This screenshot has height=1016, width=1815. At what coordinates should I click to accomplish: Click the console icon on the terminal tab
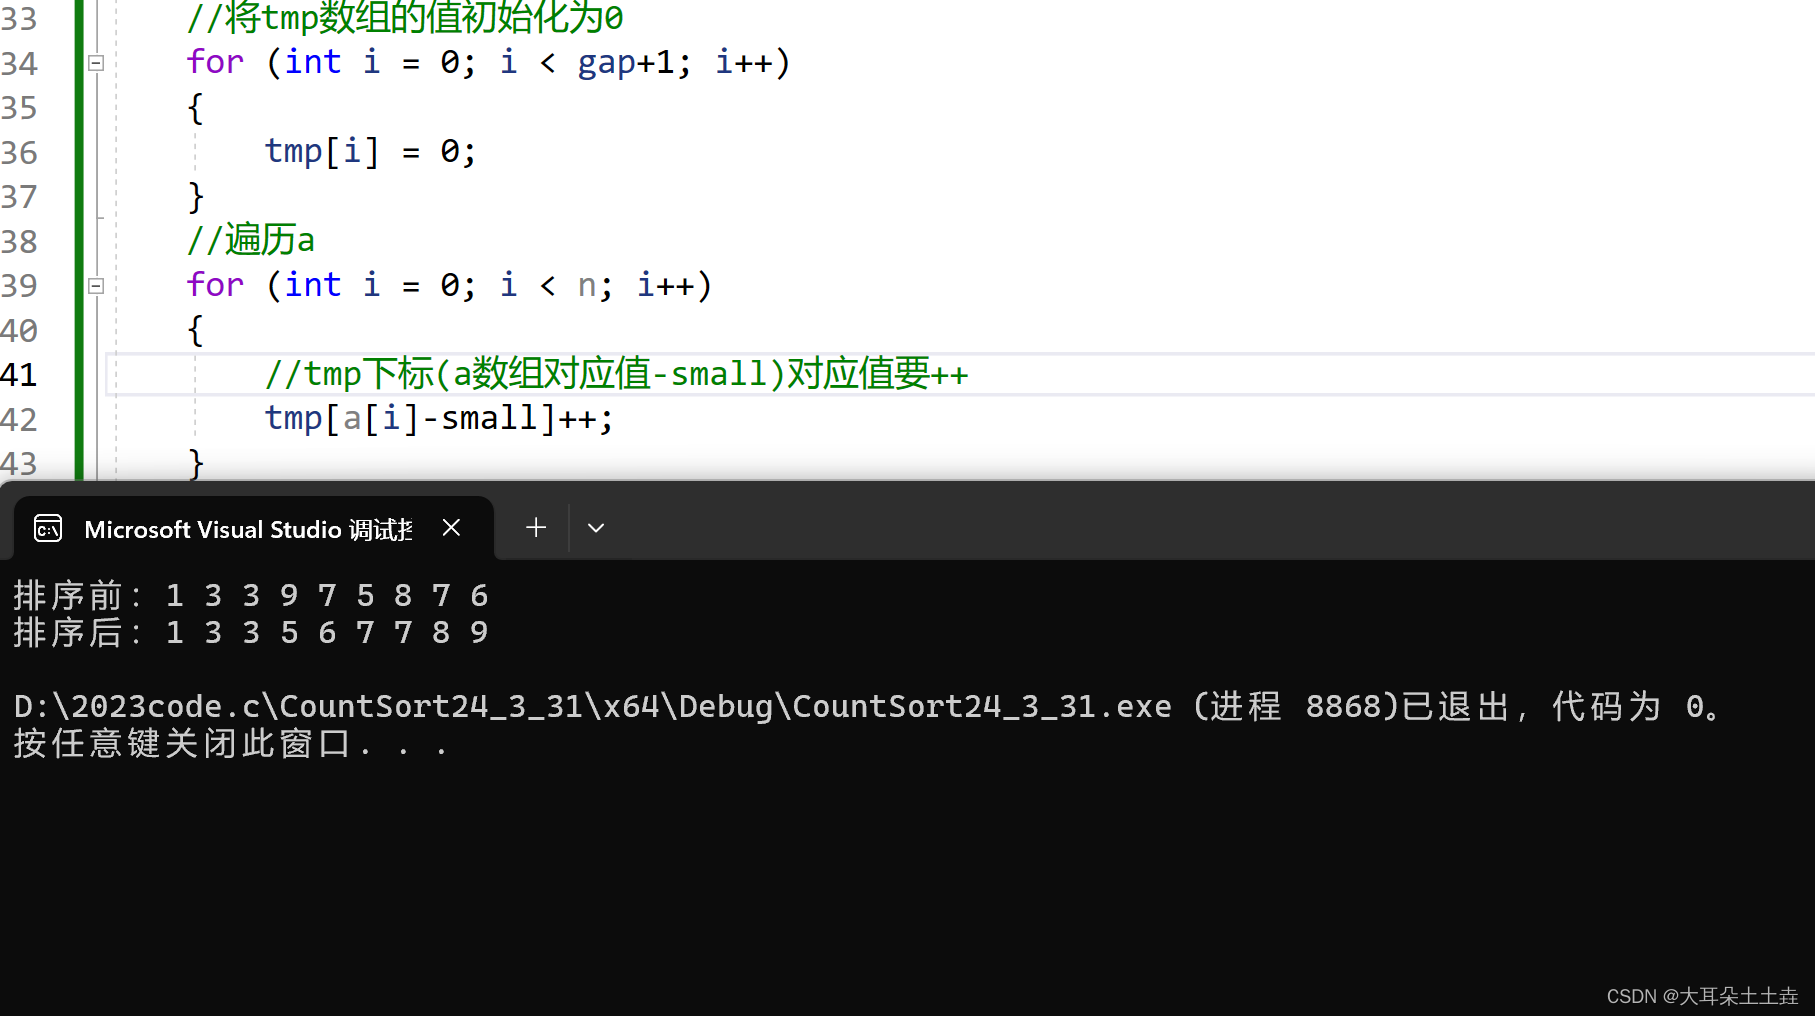(48, 528)
